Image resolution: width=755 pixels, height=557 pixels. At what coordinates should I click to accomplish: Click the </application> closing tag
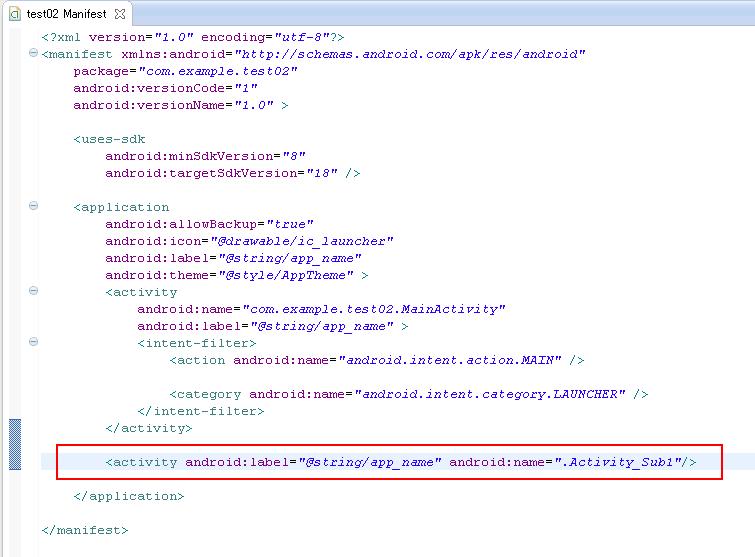129,496
